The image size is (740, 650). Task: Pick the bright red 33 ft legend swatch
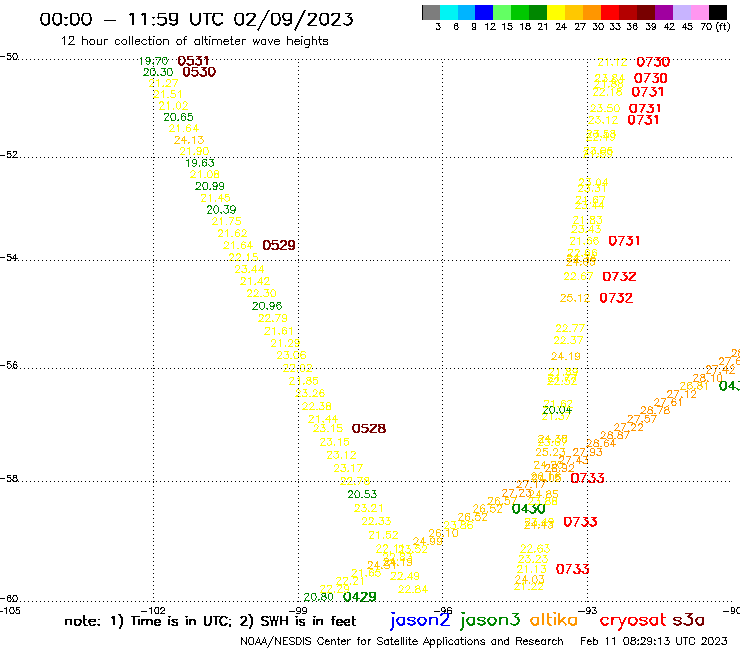click(610, 12)
